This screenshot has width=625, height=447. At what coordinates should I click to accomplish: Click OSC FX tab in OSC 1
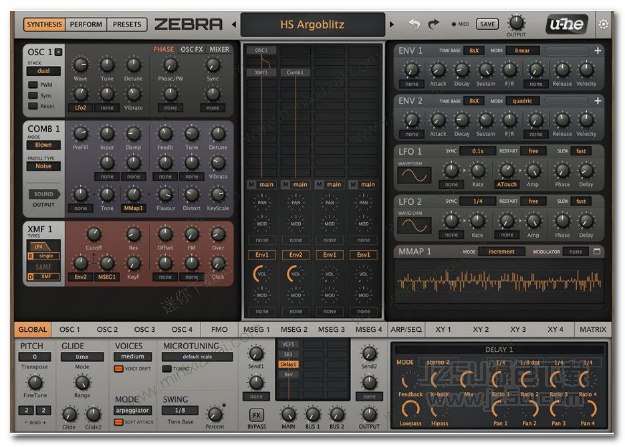coord(192,49)
